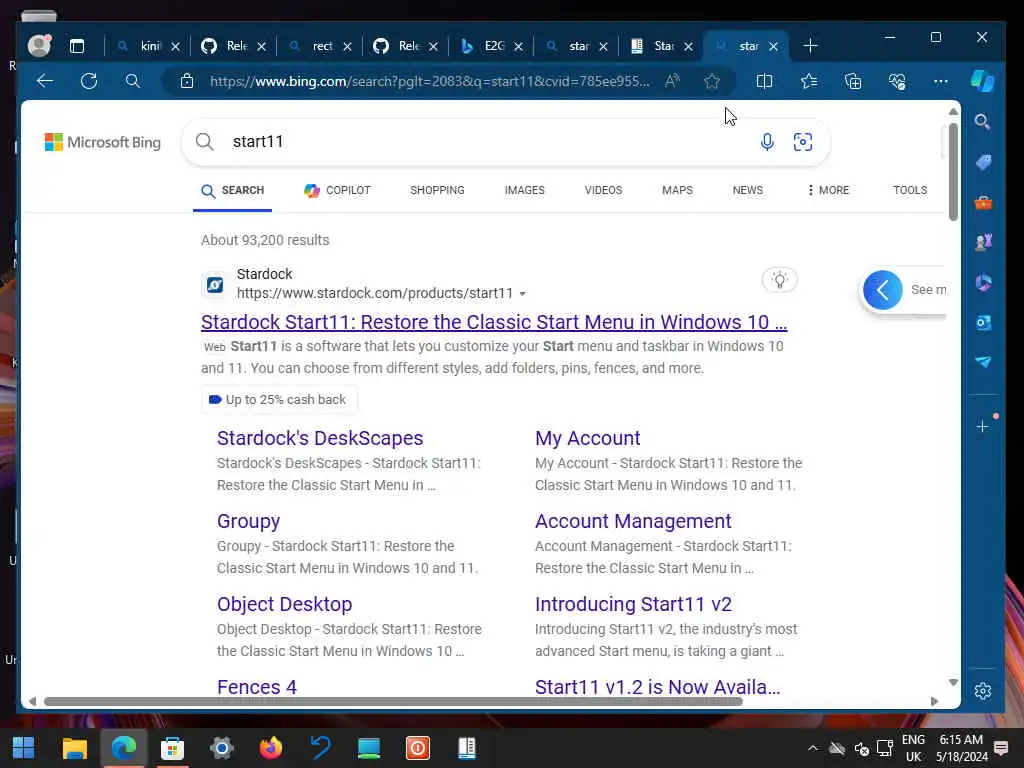This screenshot has width=1024, height=768.
Task: Open Microsoft Store from taskbar
Action: point(172,748)
